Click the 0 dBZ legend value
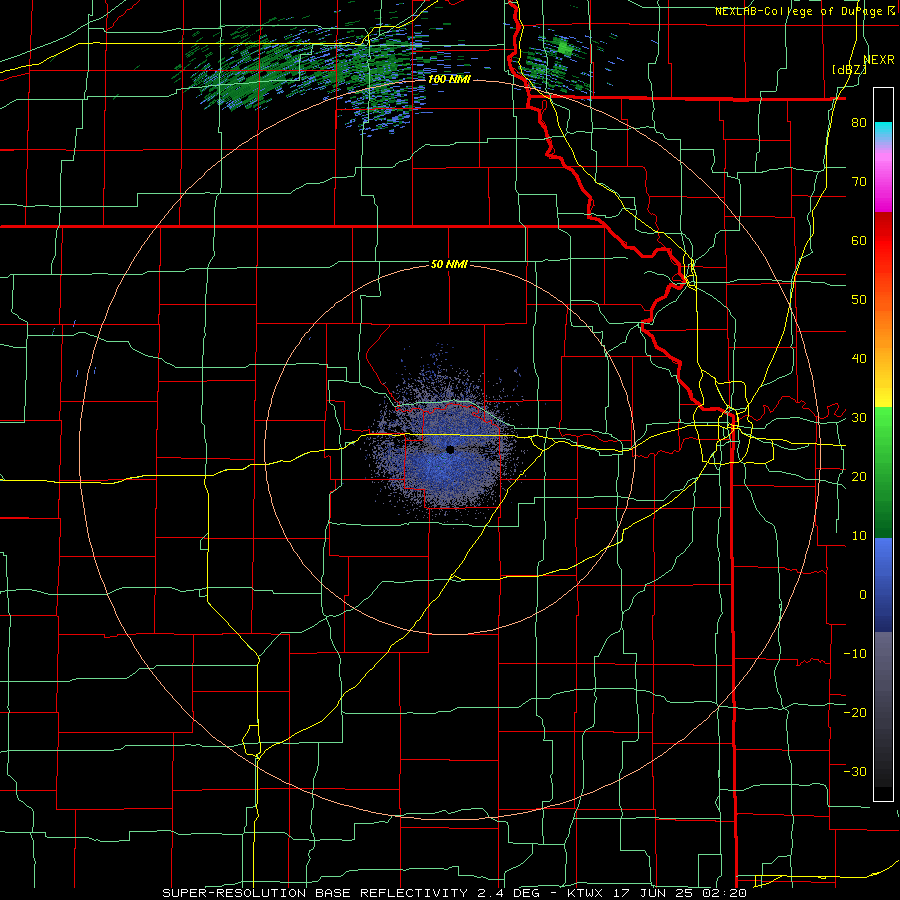 tap(863, 595)
